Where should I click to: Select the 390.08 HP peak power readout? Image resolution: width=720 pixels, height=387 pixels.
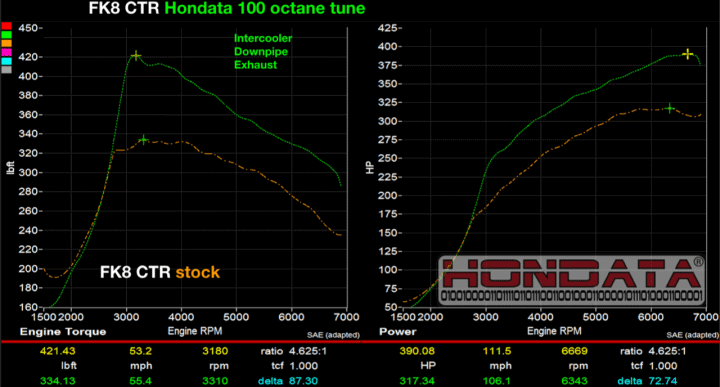(x=417, y=351)
